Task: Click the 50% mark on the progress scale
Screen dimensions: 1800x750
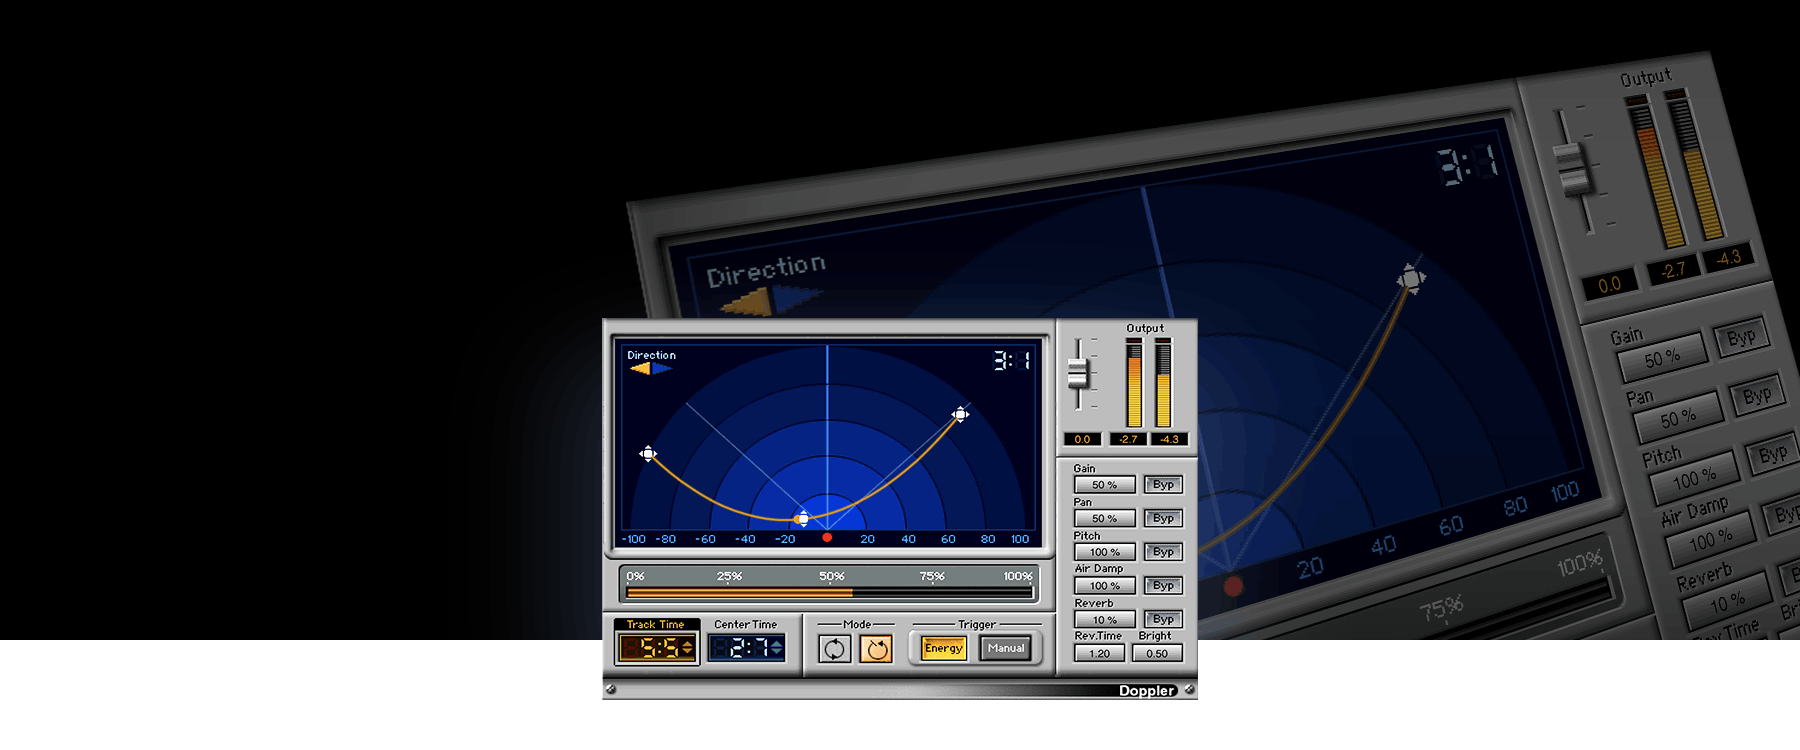Action: point(831,576)
